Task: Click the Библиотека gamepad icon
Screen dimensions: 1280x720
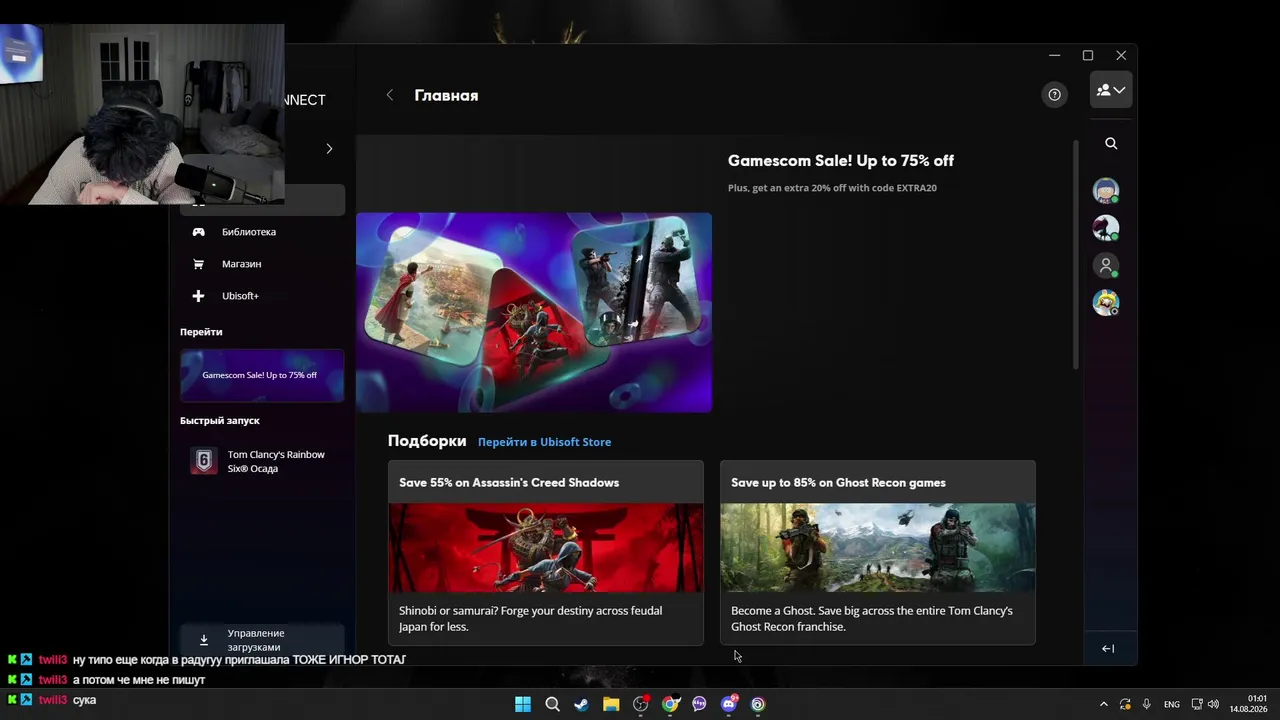Action: tap(198, 232)
